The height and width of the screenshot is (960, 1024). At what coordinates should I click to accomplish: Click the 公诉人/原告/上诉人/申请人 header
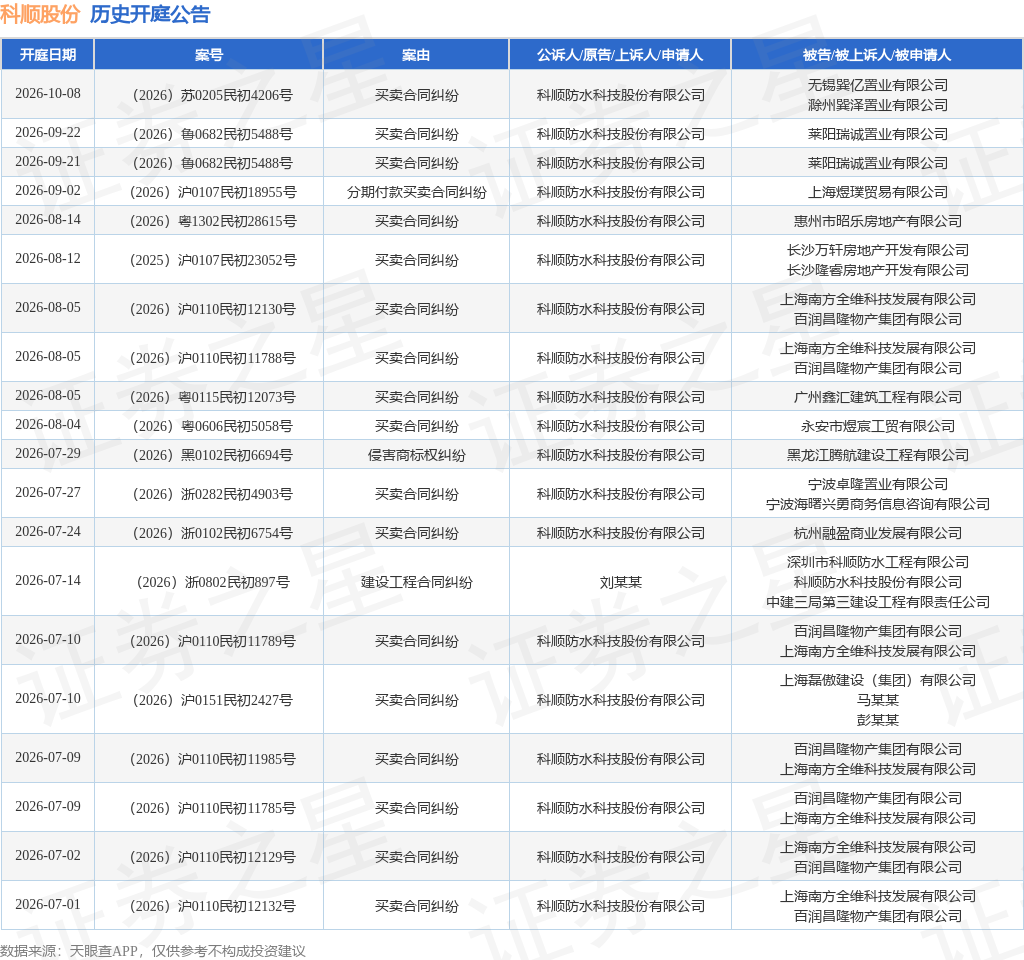pyautogui.click(x=620, y=55)
